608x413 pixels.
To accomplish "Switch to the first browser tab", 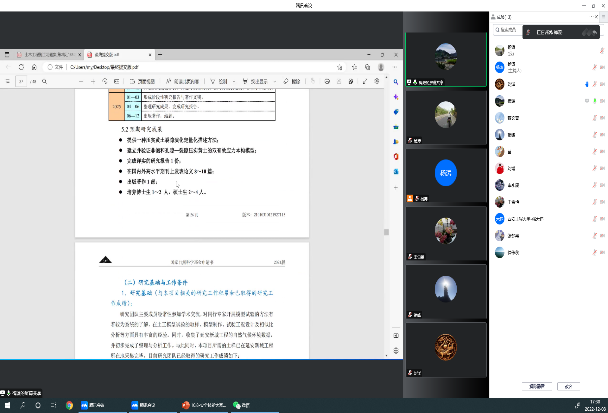I will tap(45, 55).
